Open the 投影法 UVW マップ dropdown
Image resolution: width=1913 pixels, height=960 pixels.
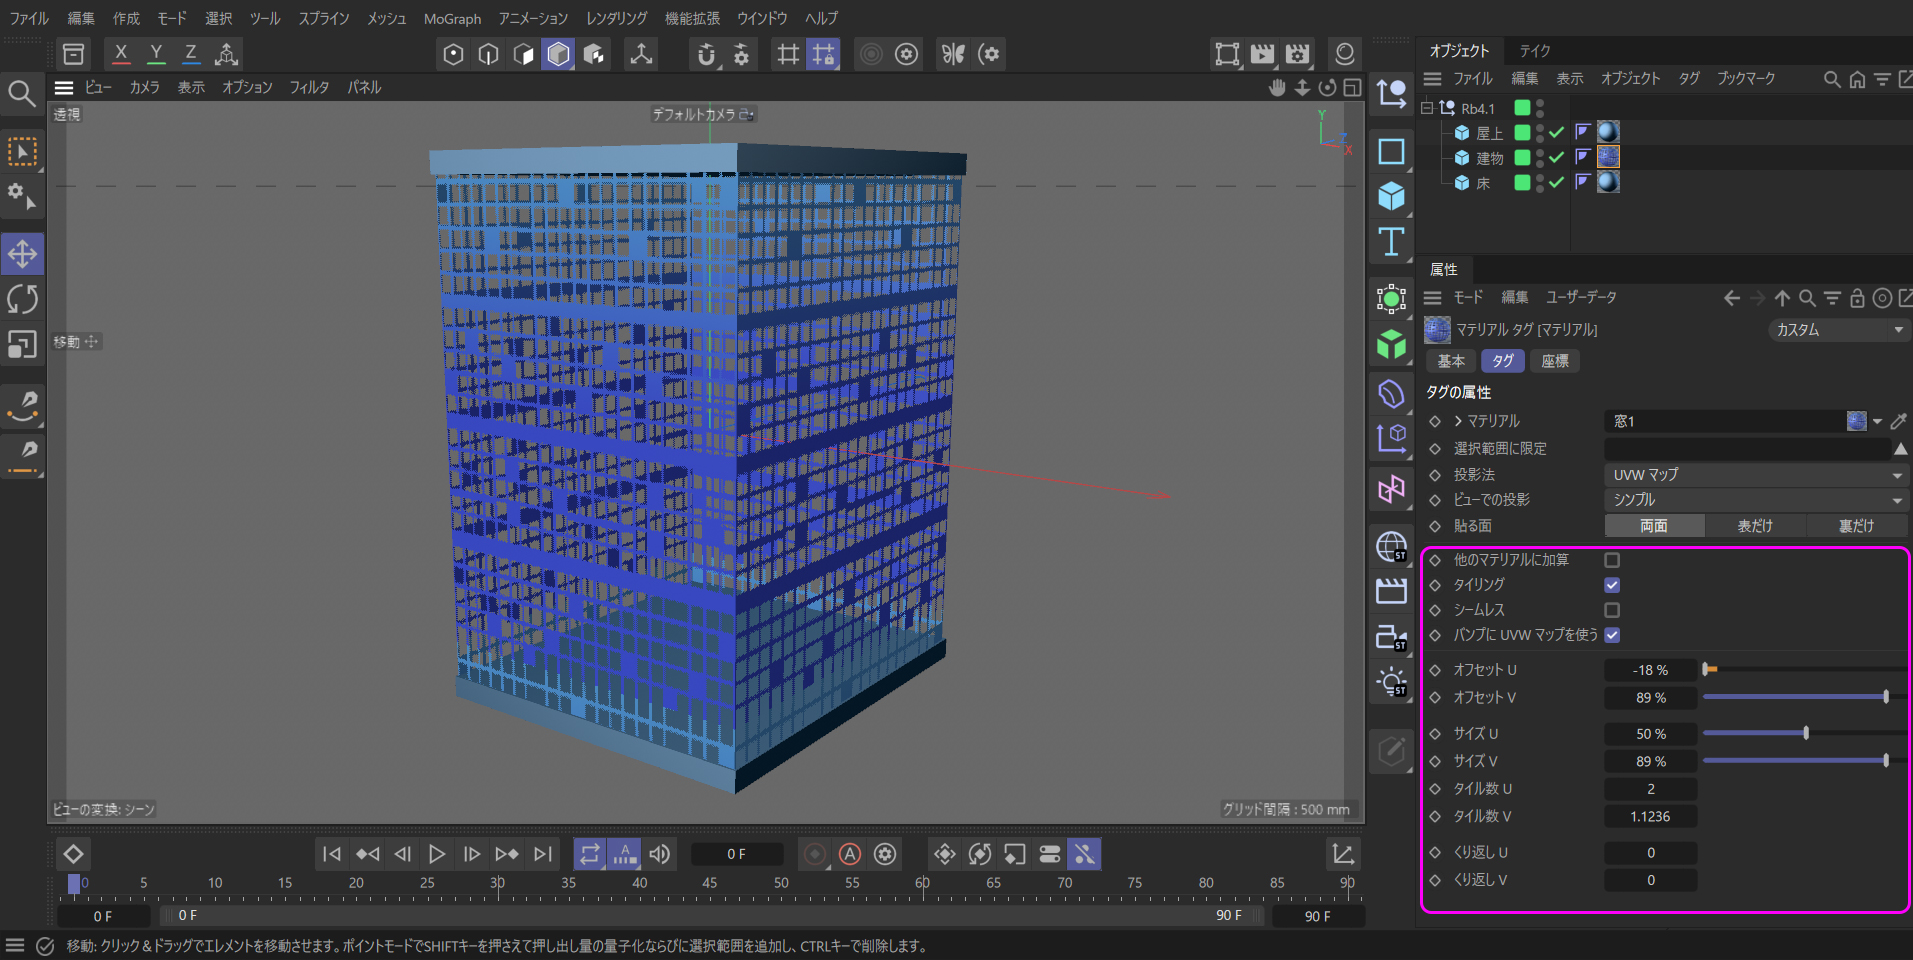coord(1755,475)
